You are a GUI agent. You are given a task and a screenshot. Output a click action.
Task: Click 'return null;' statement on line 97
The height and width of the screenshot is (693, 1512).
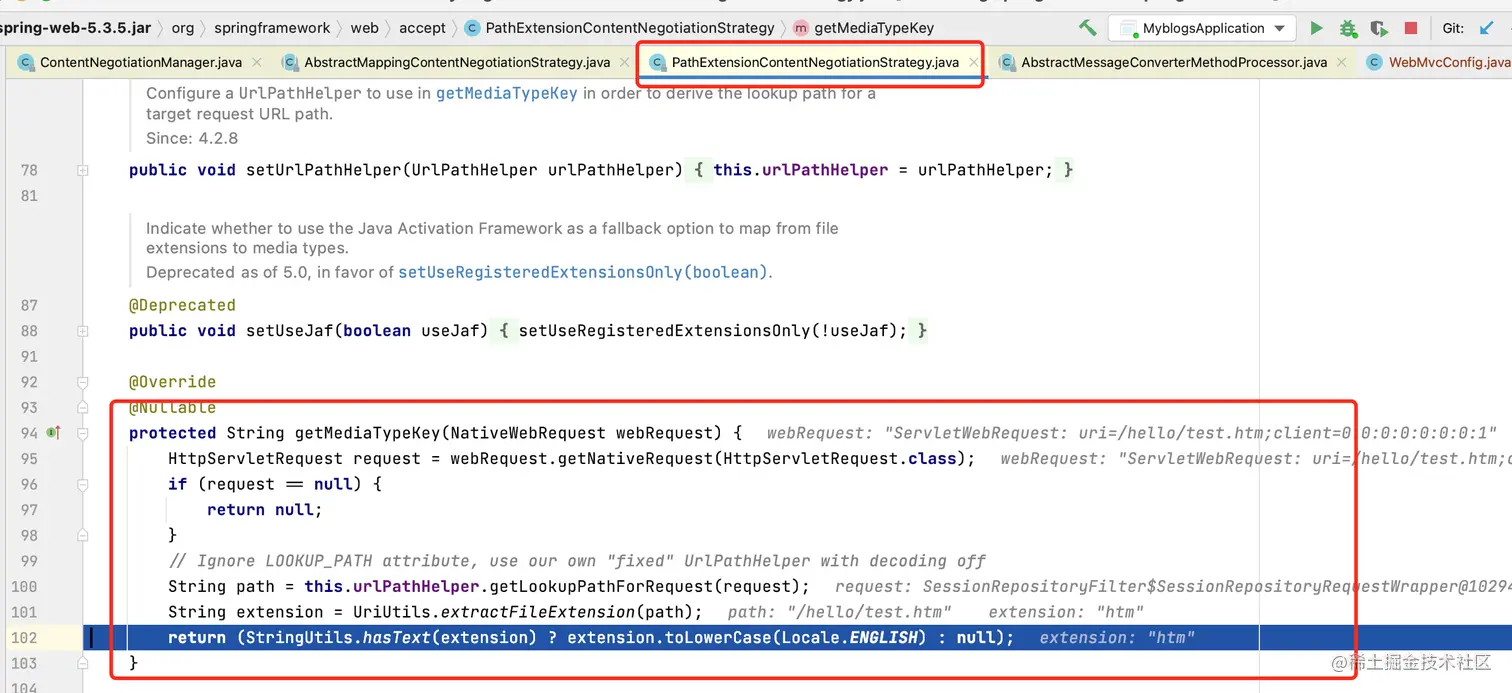click(x=265, y=510)
